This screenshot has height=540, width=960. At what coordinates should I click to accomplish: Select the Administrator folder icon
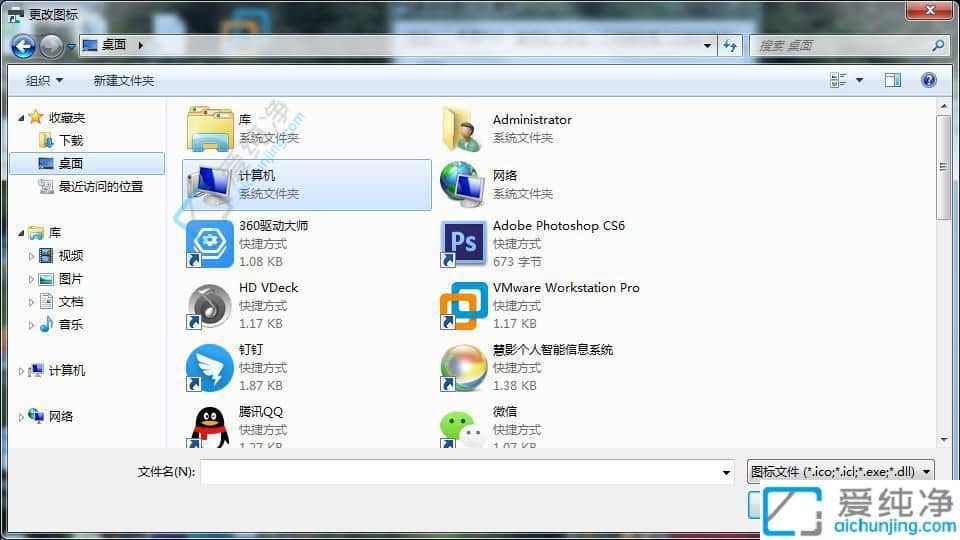[462, 129]
